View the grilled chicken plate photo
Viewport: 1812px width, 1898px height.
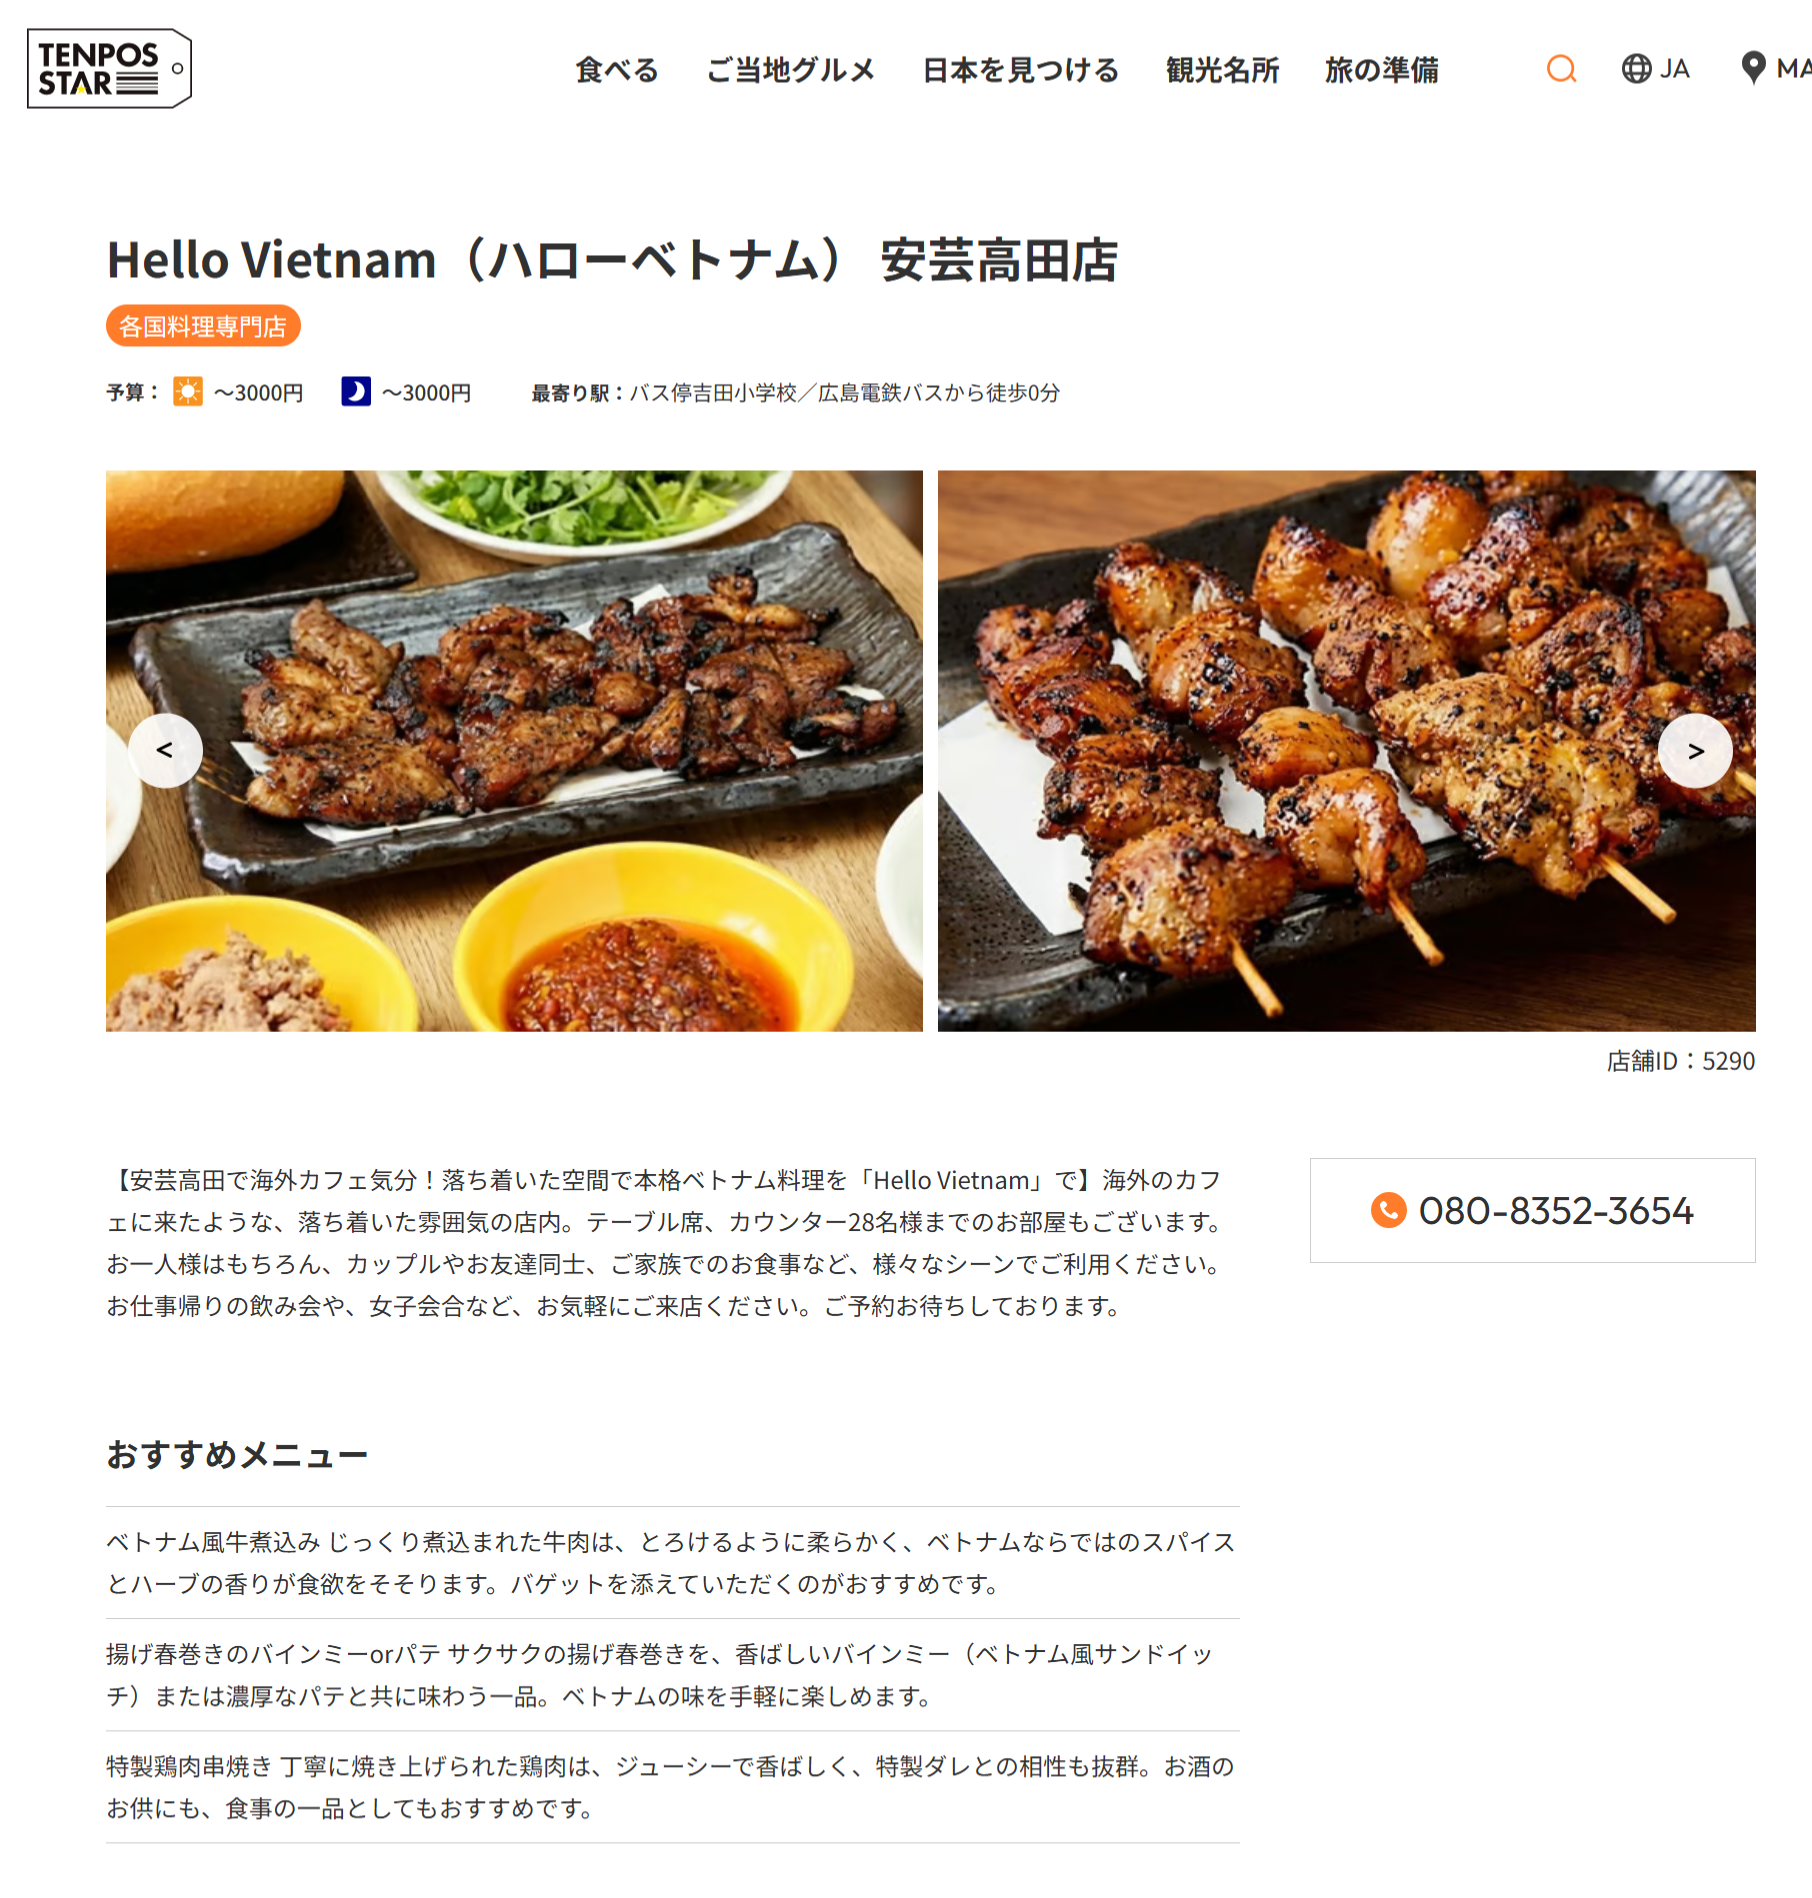pos(514,750)
